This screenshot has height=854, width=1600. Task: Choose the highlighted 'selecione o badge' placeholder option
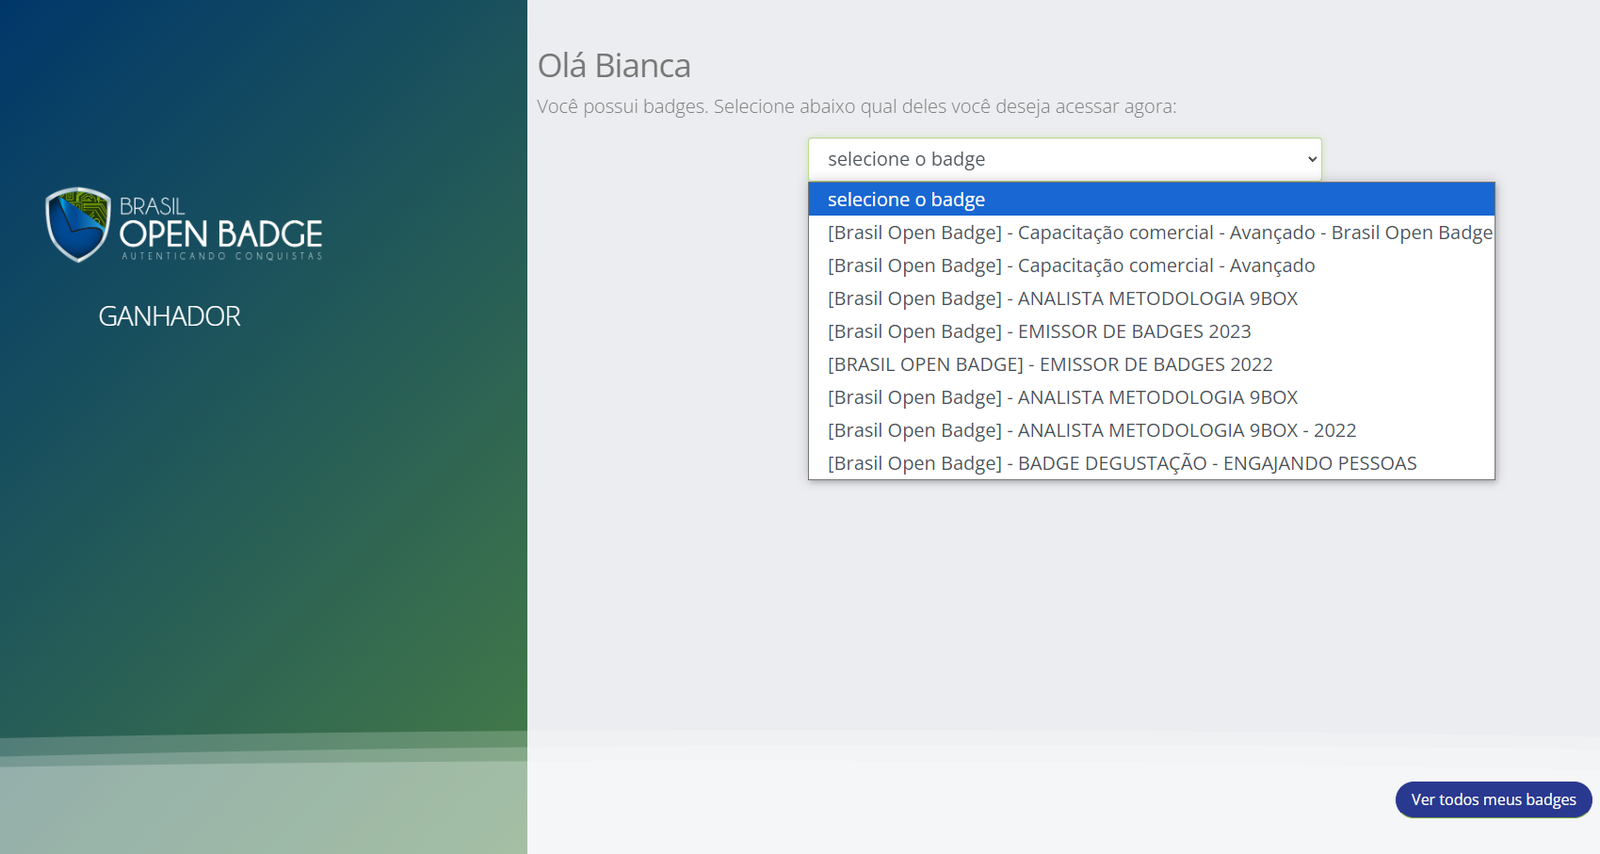[x=1151, y=199]
